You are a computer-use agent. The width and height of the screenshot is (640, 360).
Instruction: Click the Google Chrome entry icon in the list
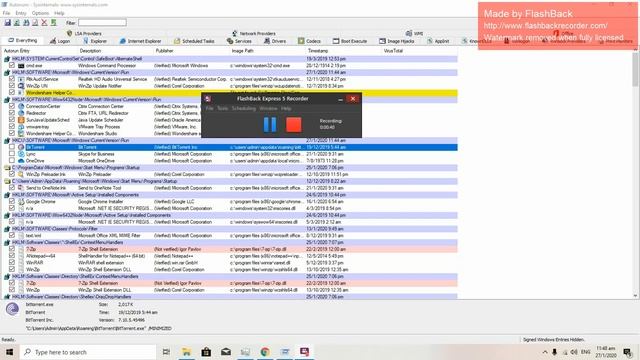pyautogui.click(x=21, y=202)
